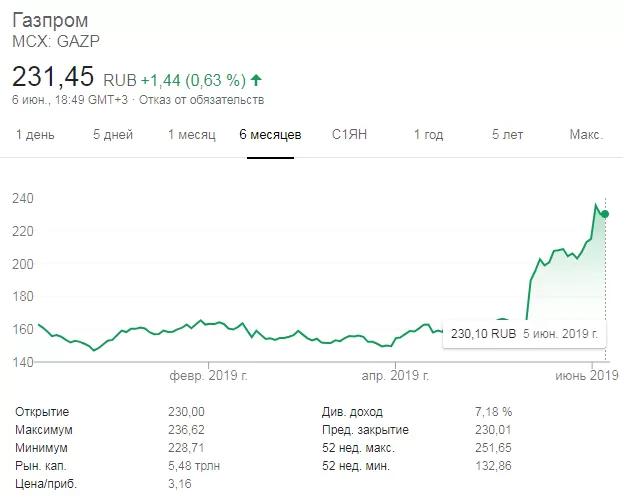623x496 pixels.
Task: Click the 'Пред. закрытие' value '230,01'
Action: 493,430
